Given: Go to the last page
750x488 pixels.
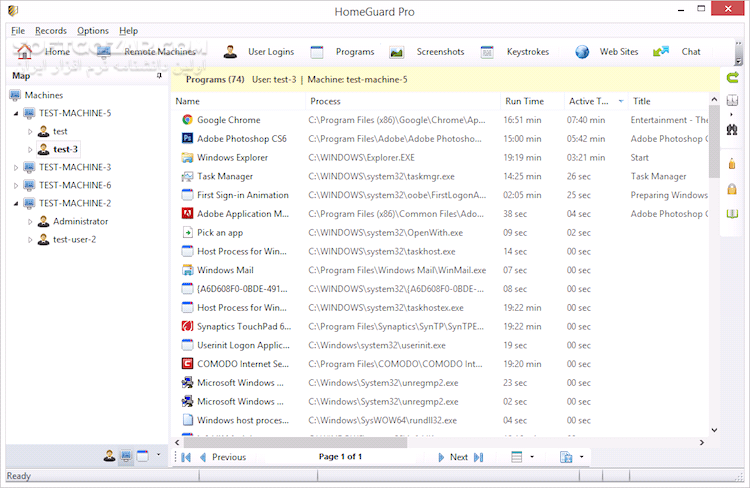Looking at the screenshot, I should point(478,457).
